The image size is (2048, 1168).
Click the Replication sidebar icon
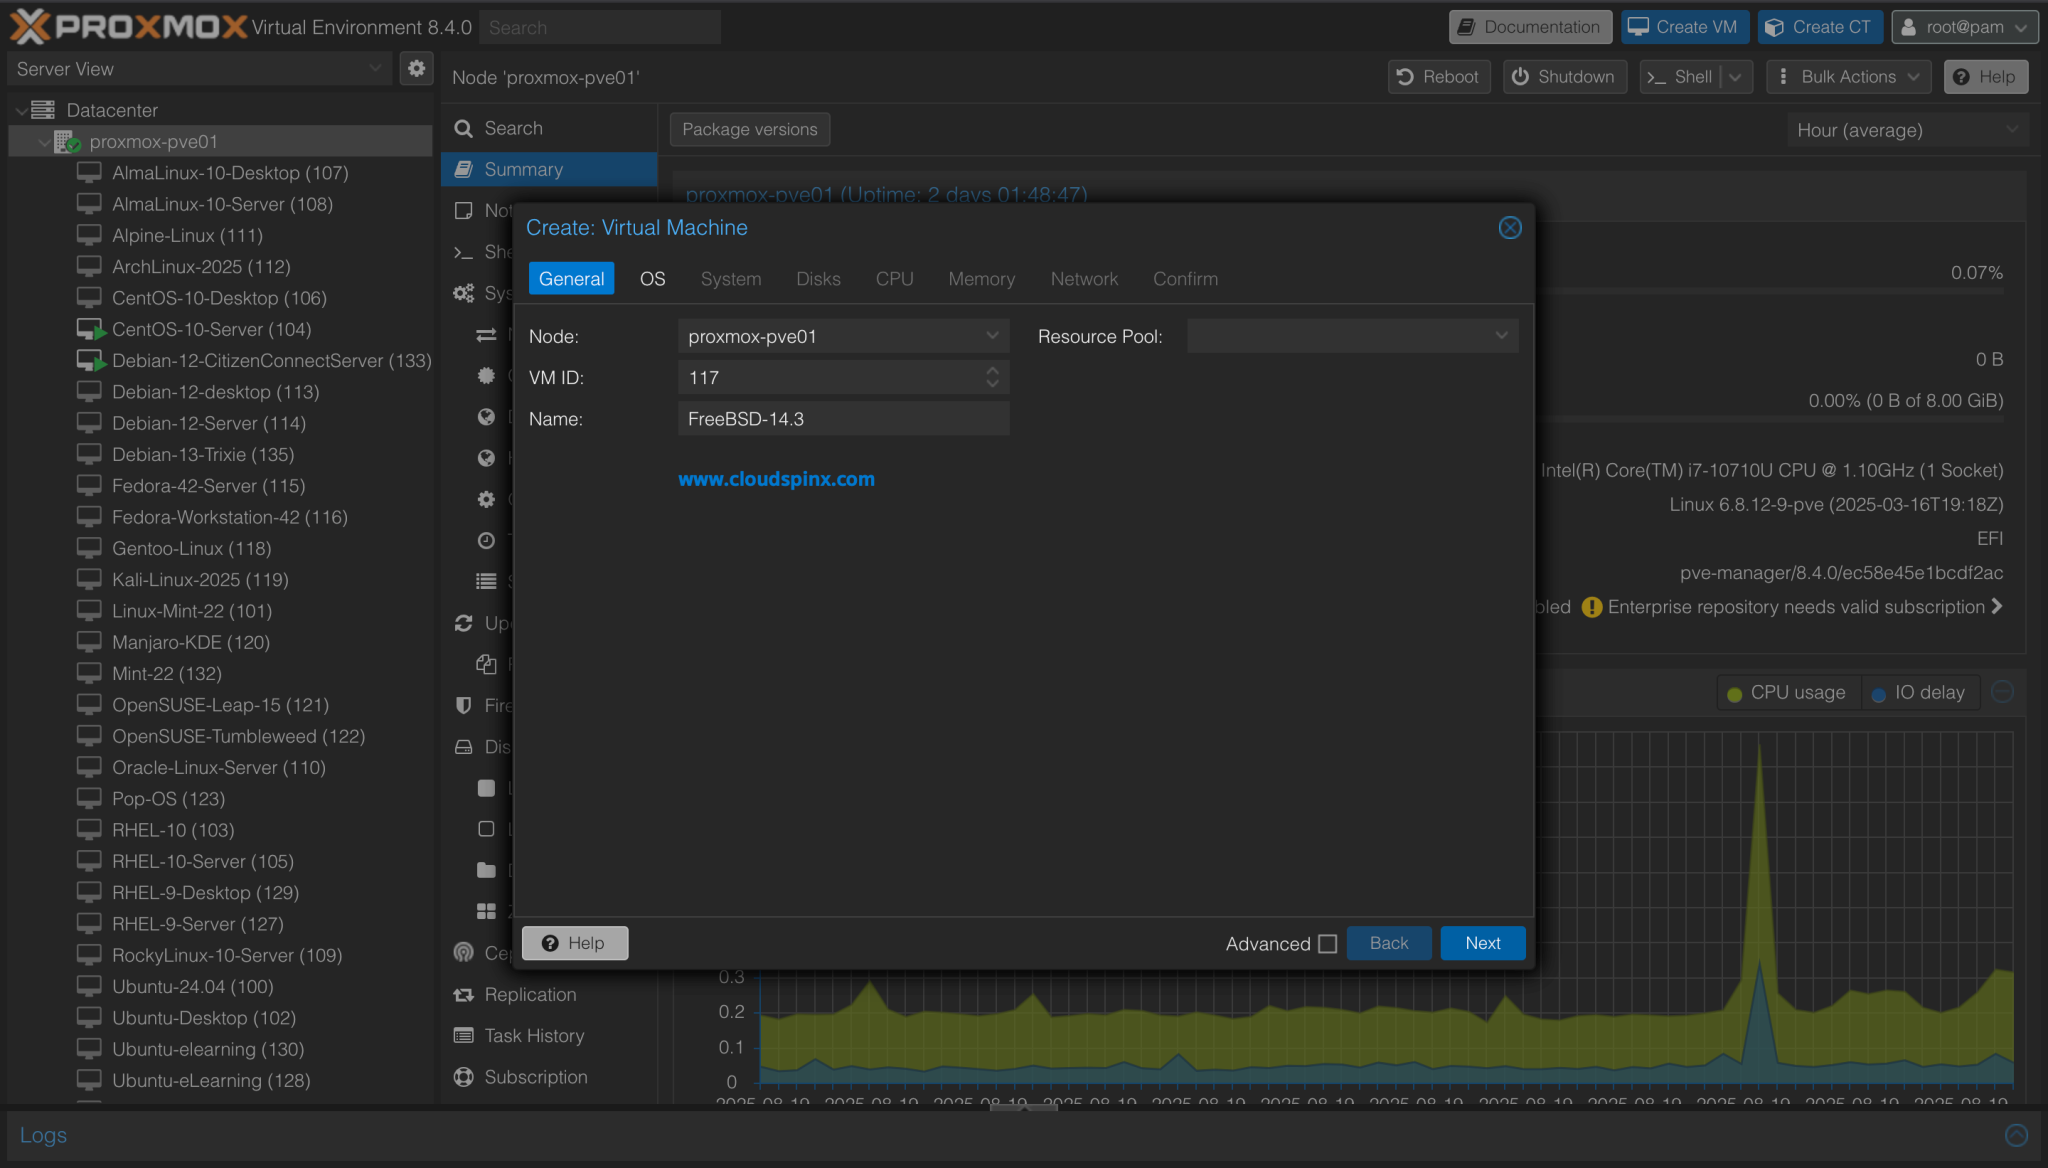click(463, 995)
